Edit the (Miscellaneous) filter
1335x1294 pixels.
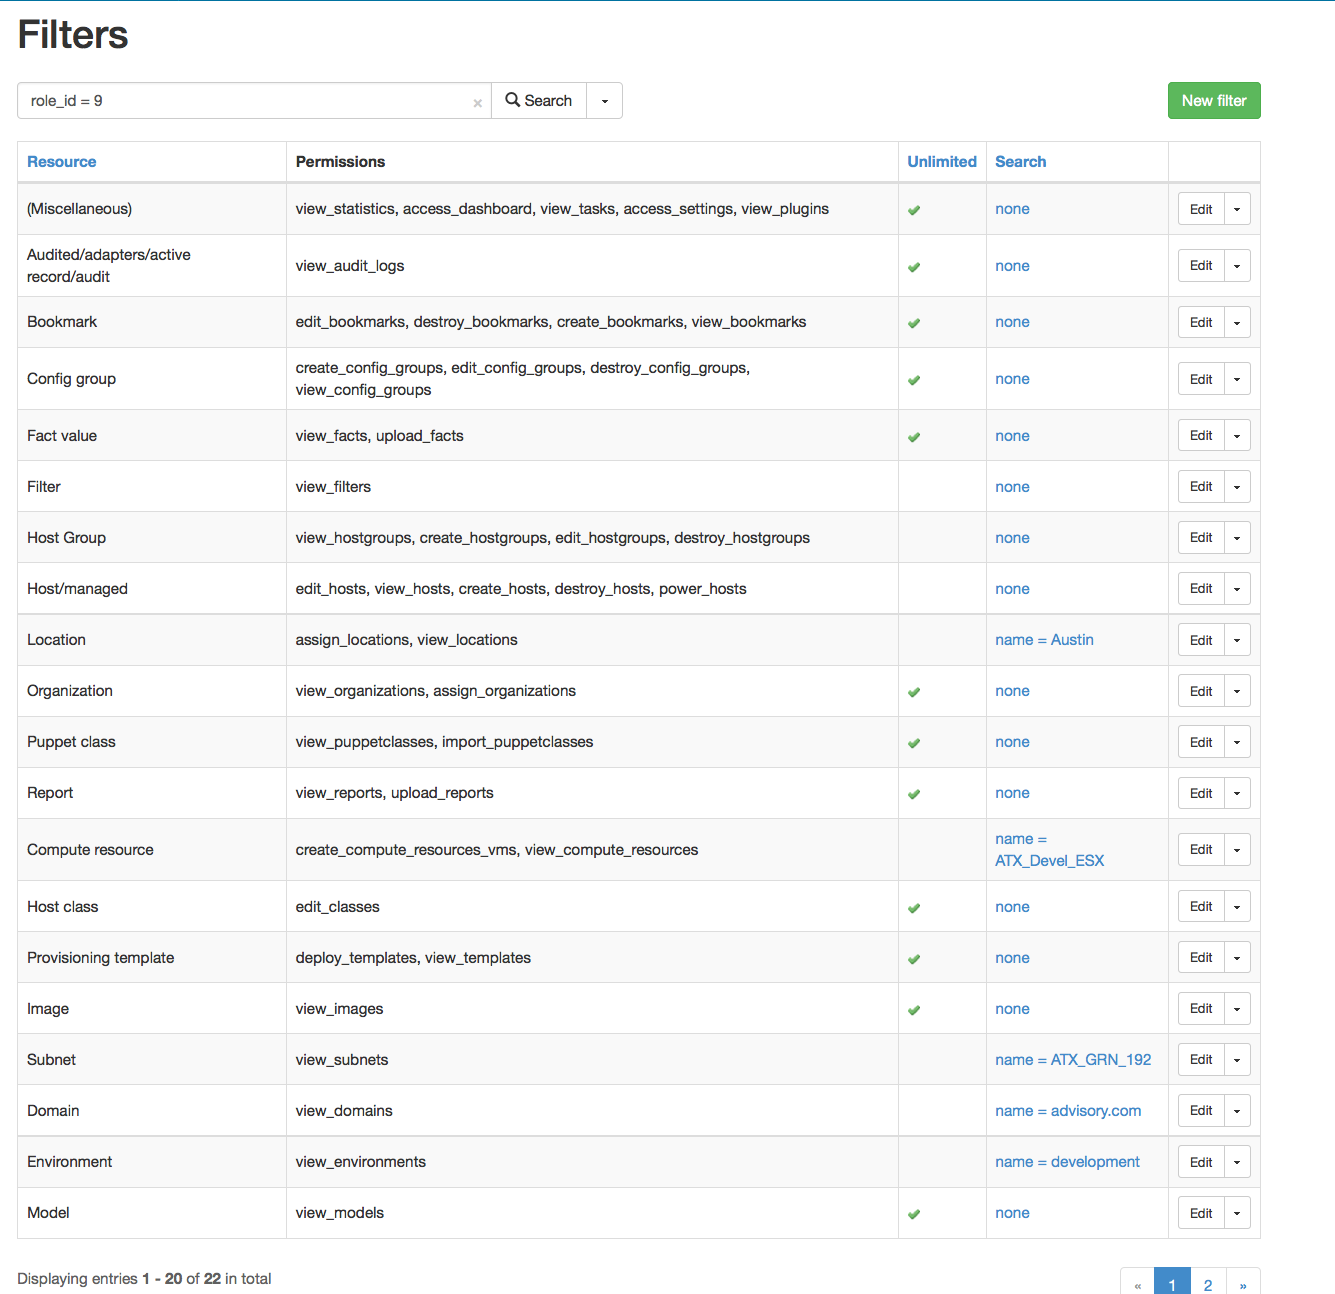(x=1201, y=209)
